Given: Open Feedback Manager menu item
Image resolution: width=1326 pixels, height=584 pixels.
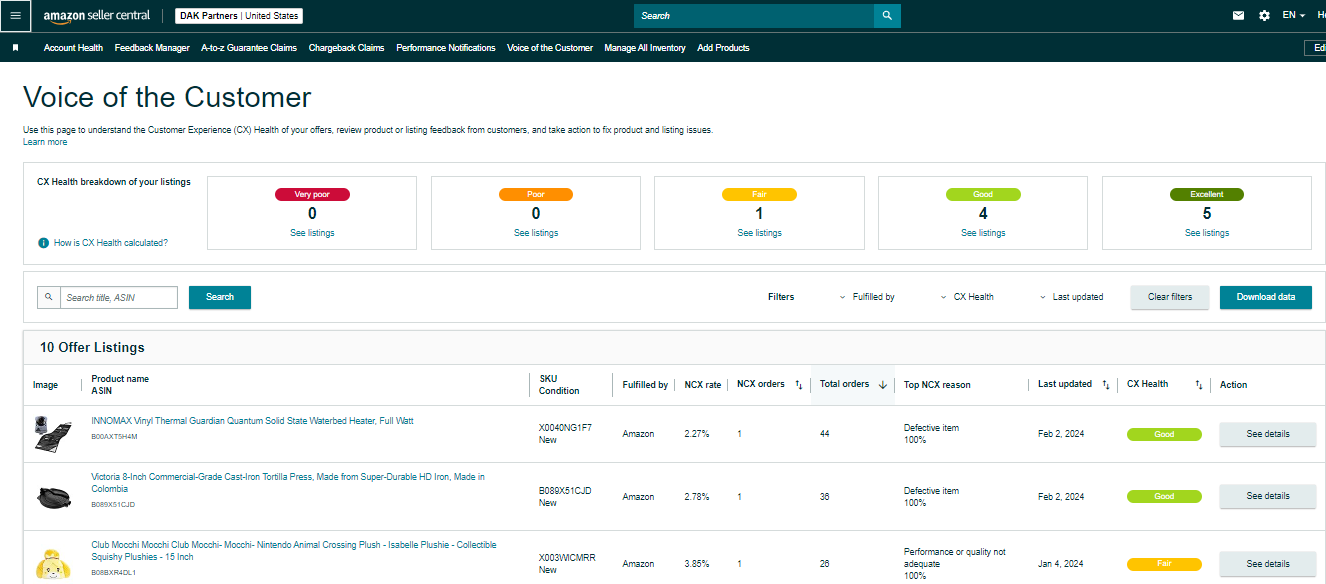Looking at the screenshot, I should coord(152,48).
